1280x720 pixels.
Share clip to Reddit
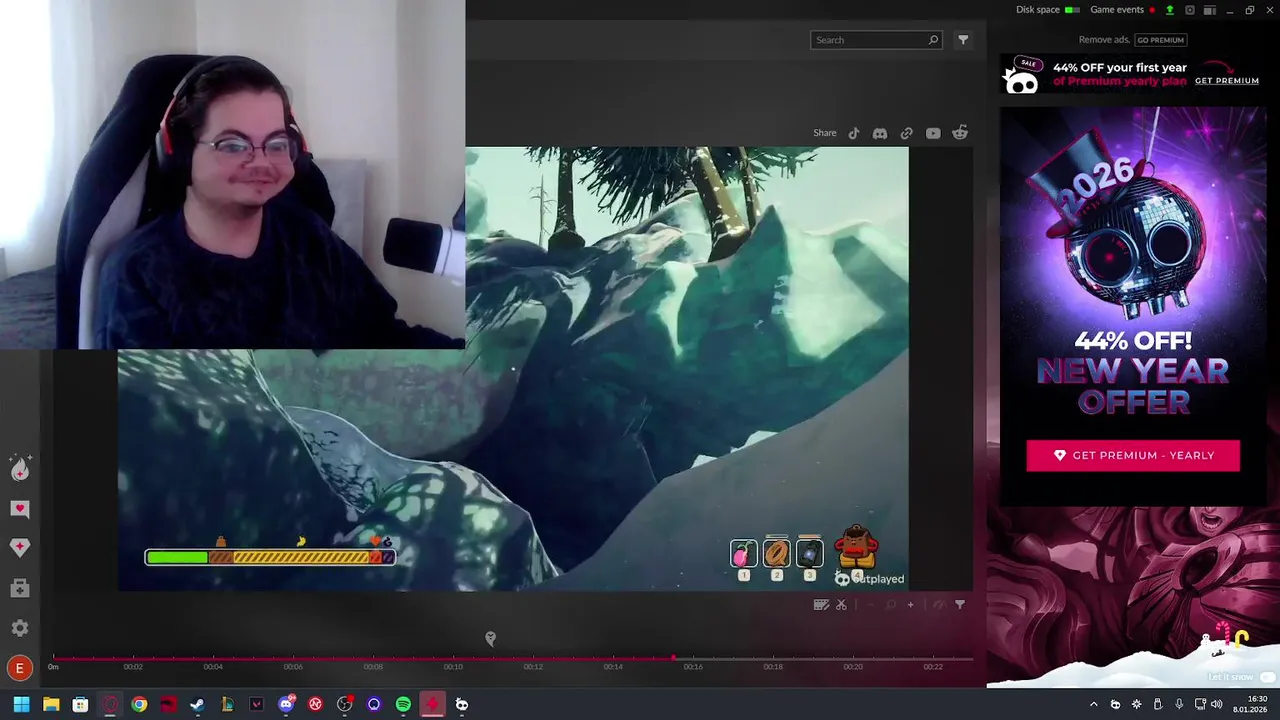coord(960,133)
